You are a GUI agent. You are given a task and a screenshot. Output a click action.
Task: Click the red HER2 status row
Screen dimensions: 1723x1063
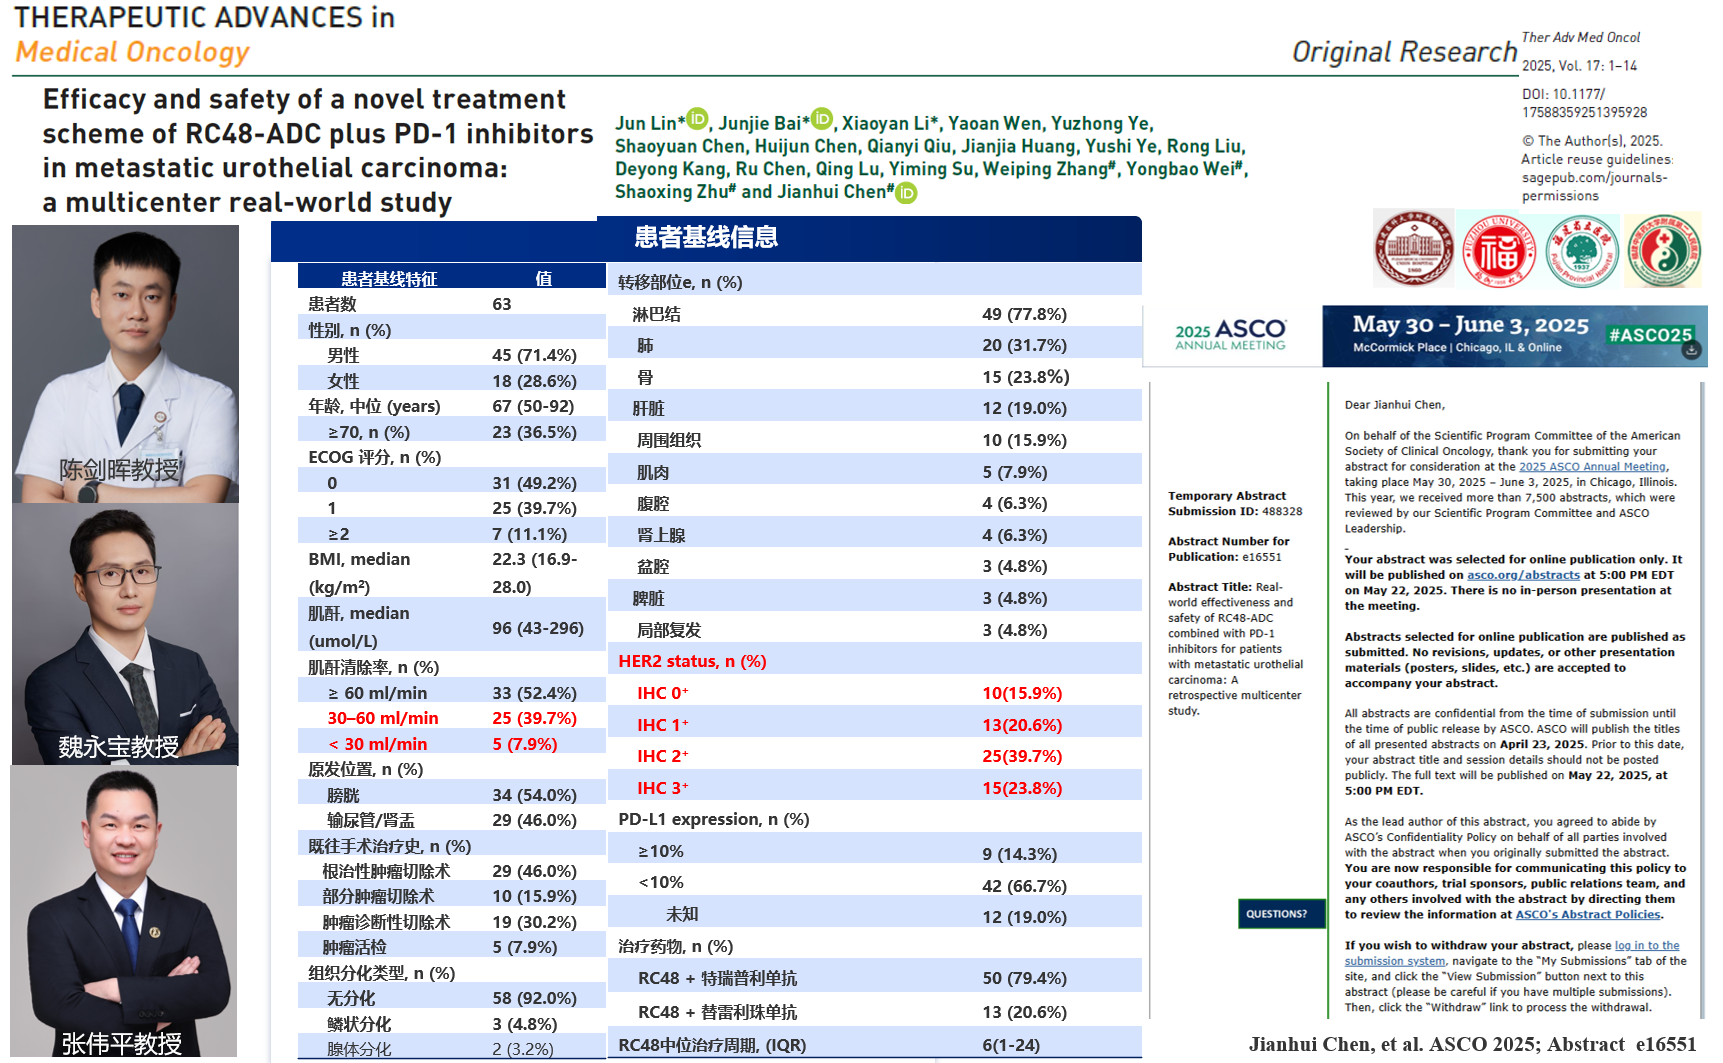click(874, 661)
